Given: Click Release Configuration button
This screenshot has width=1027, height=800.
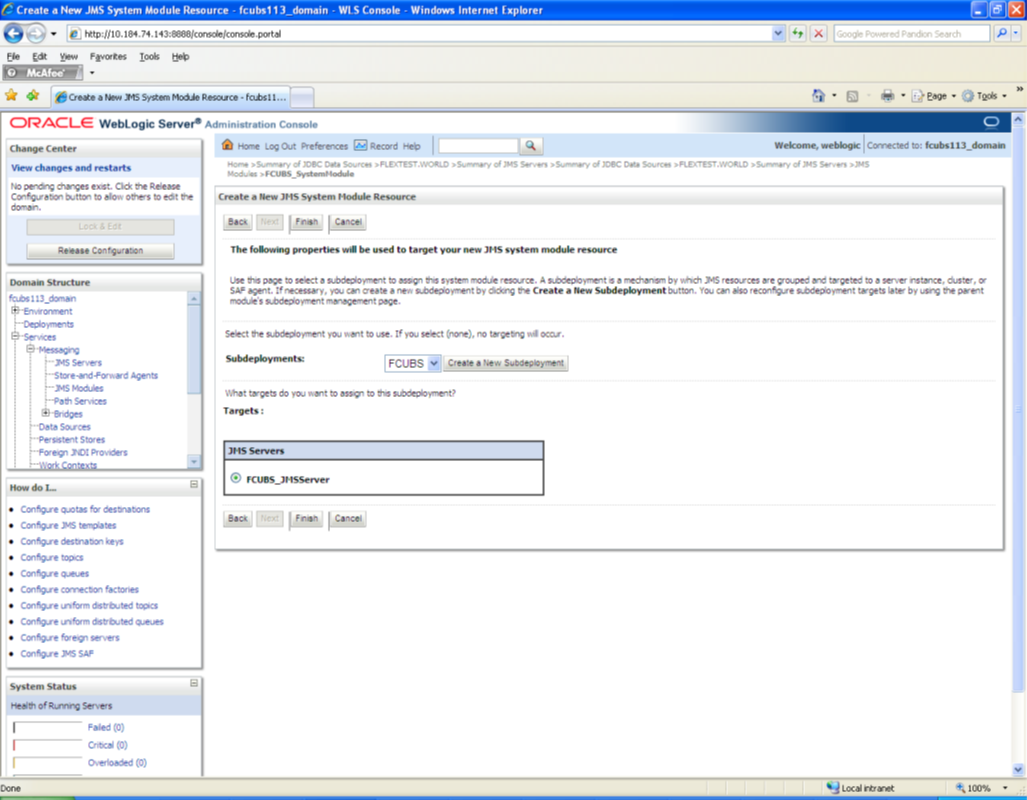Looking at the screenshot, I should click(x=100, y=250).
